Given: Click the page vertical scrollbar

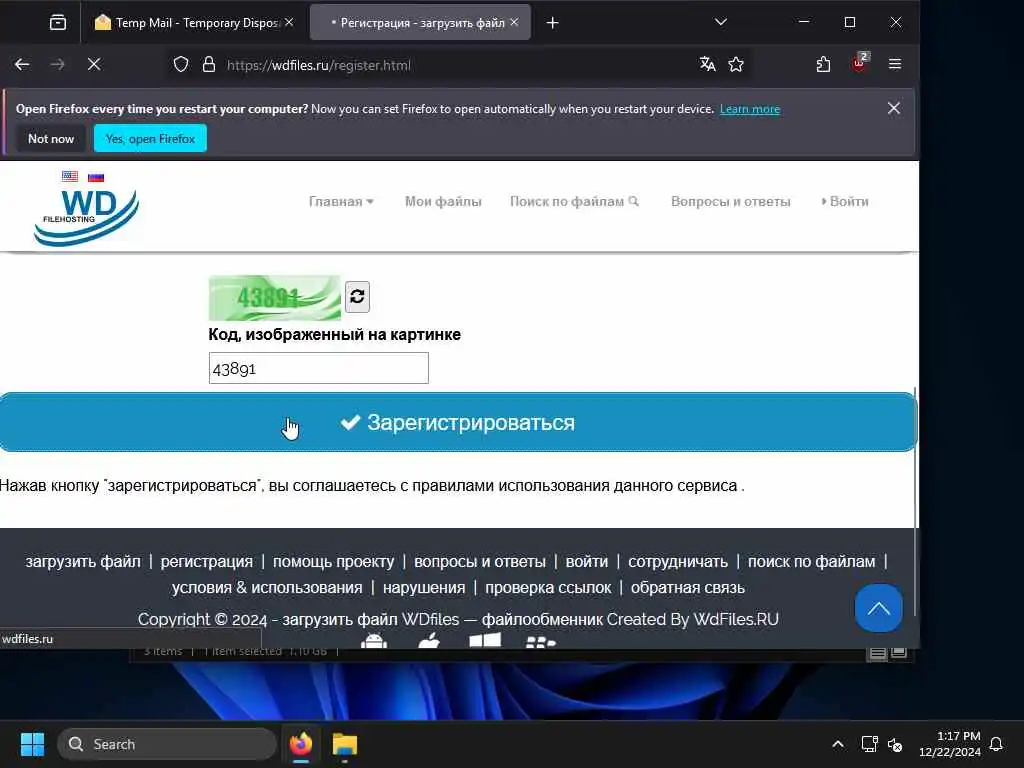Looking at the screenshot, I should (x=915, y=502).
